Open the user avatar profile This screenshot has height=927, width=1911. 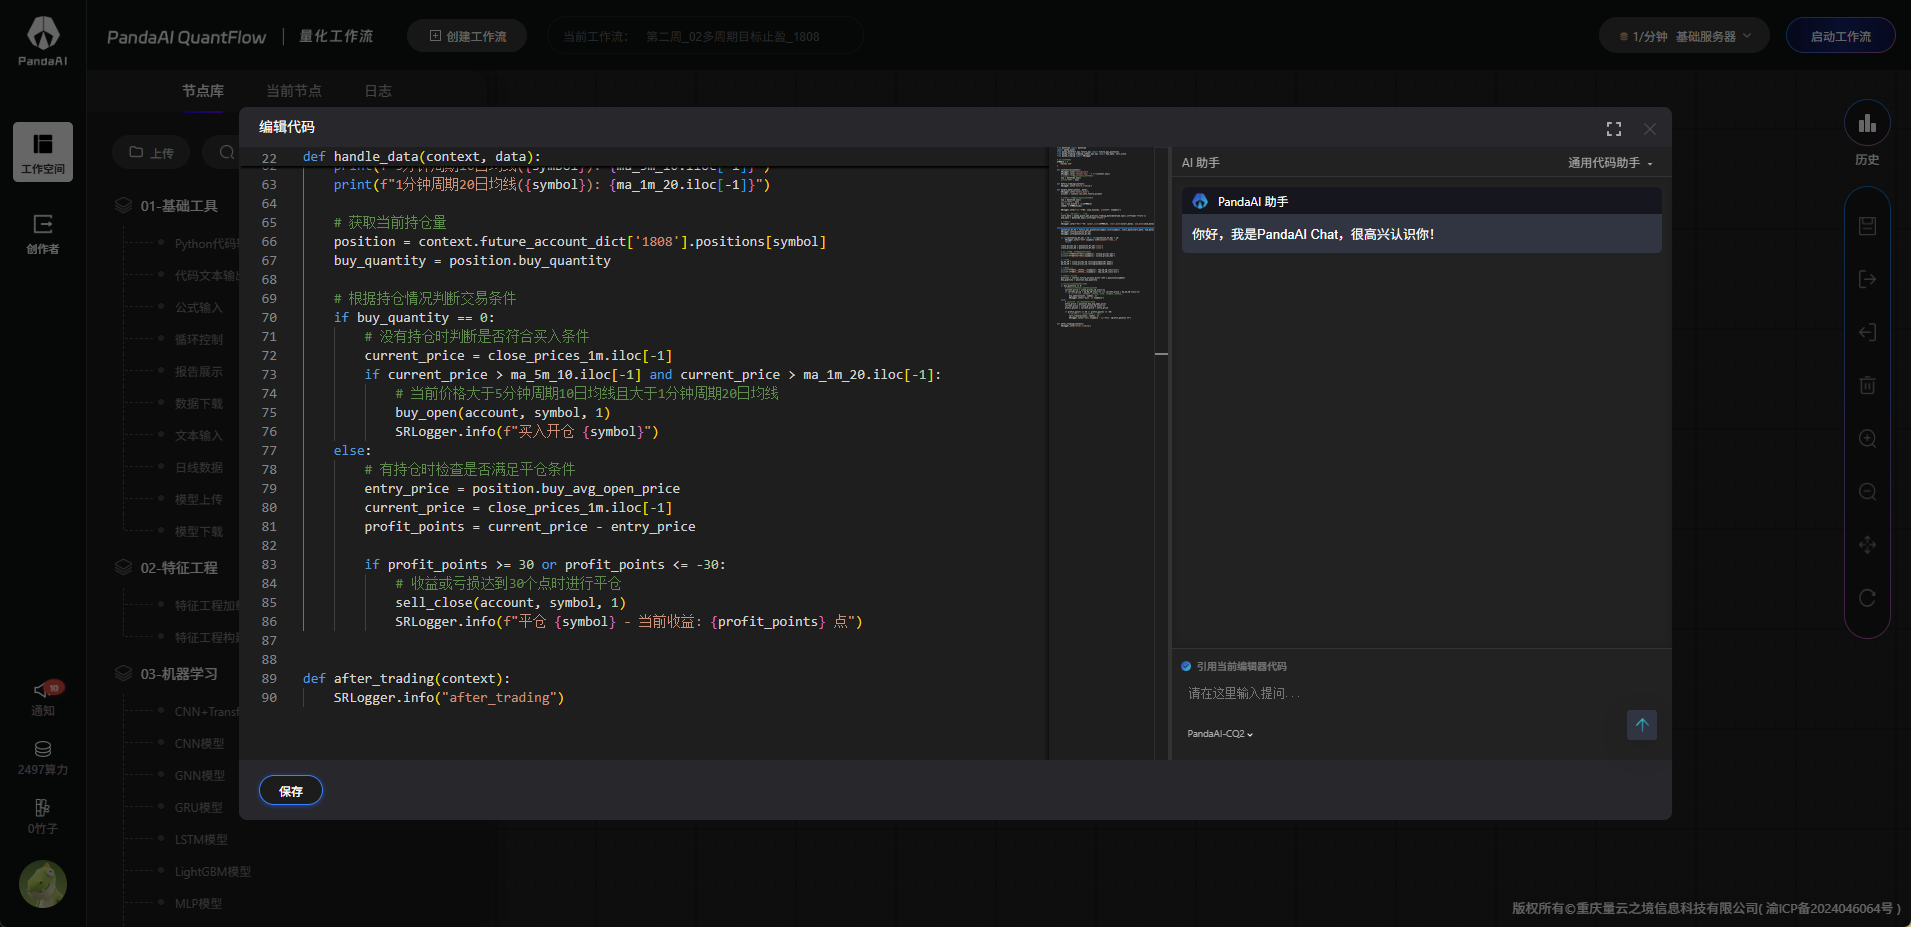click(x=43, y=884)
